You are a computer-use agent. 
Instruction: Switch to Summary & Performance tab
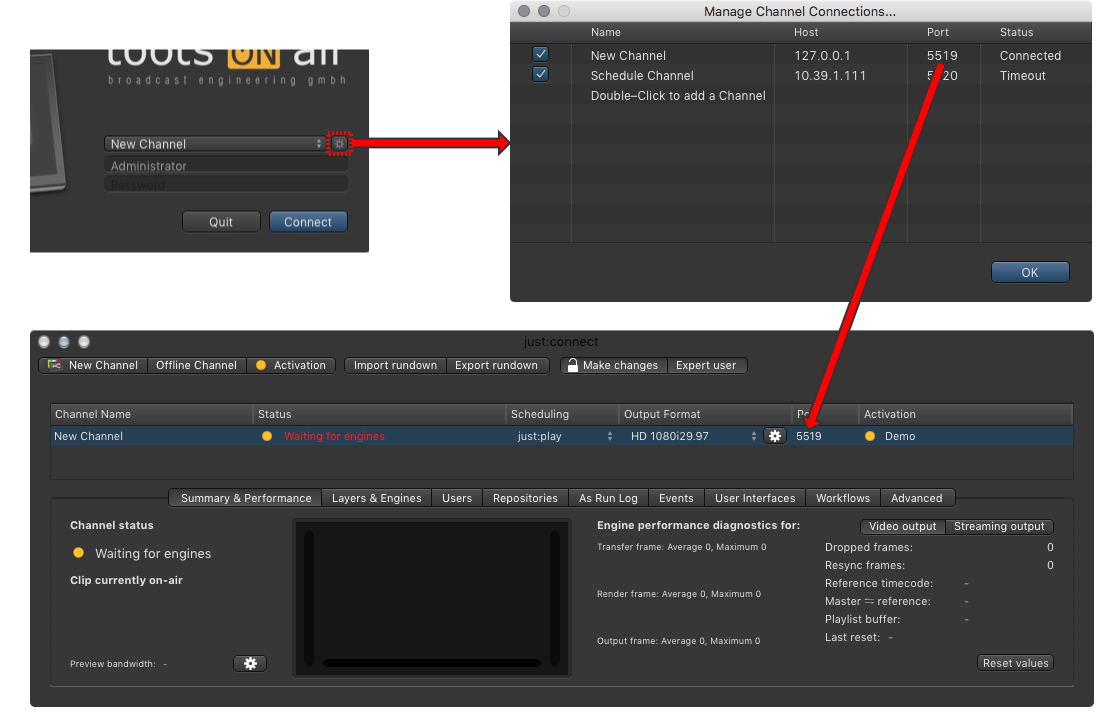click(246, 498)
